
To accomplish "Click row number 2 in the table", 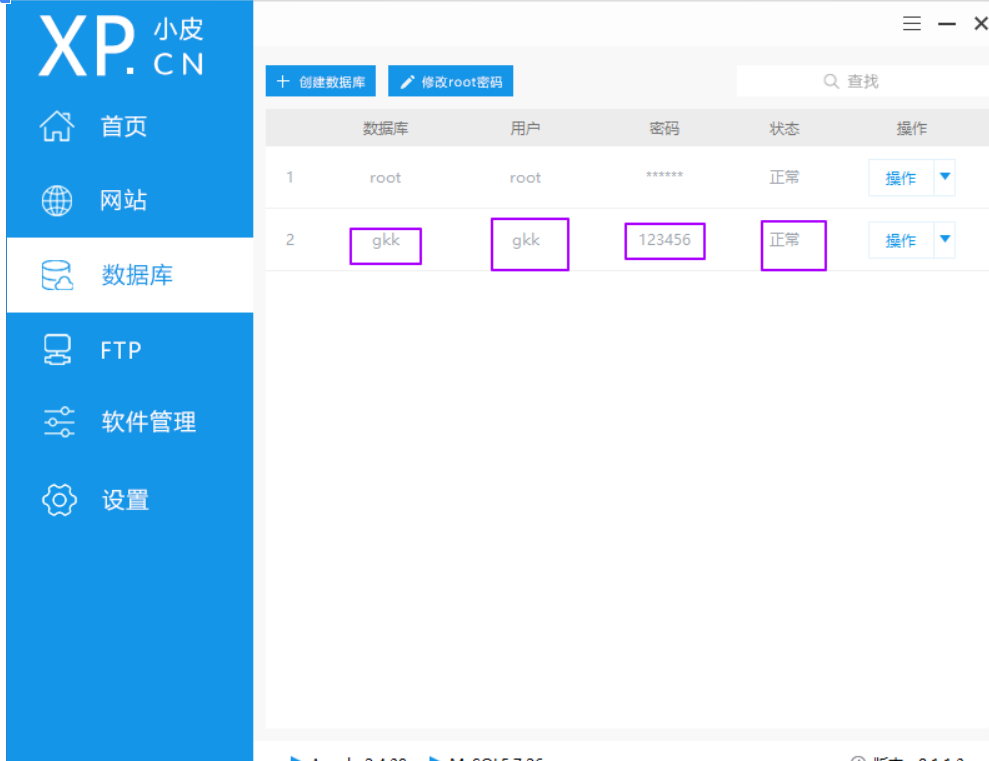I will 290,240.
